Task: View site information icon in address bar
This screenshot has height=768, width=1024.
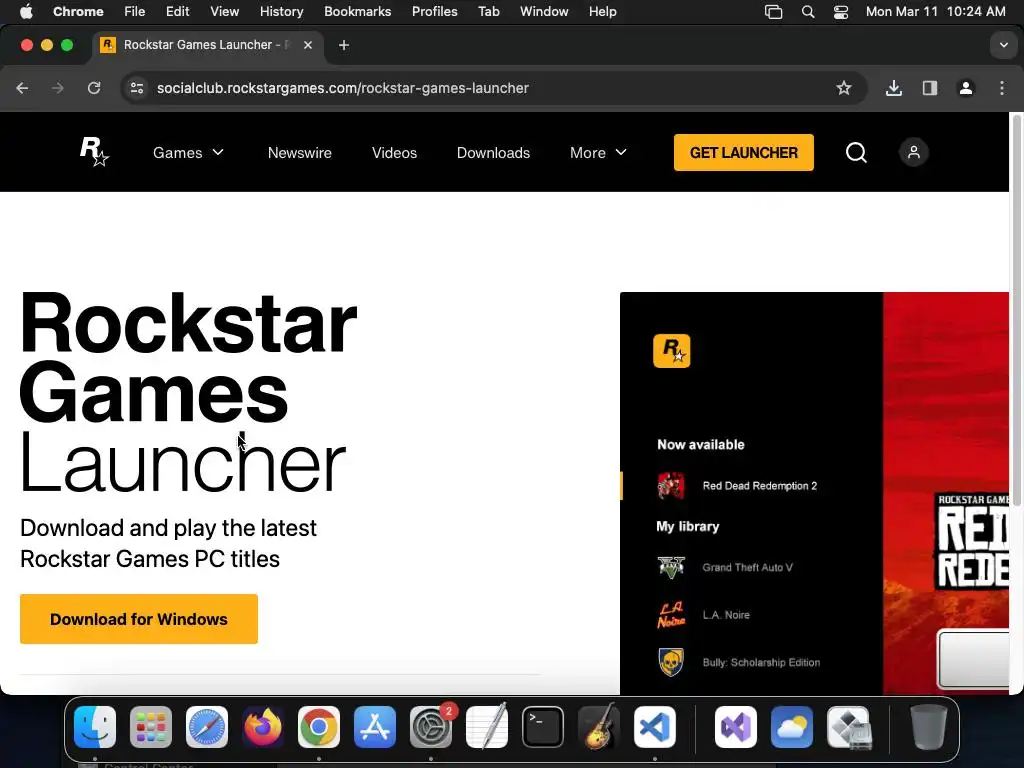Action: (x=136, y=88)
